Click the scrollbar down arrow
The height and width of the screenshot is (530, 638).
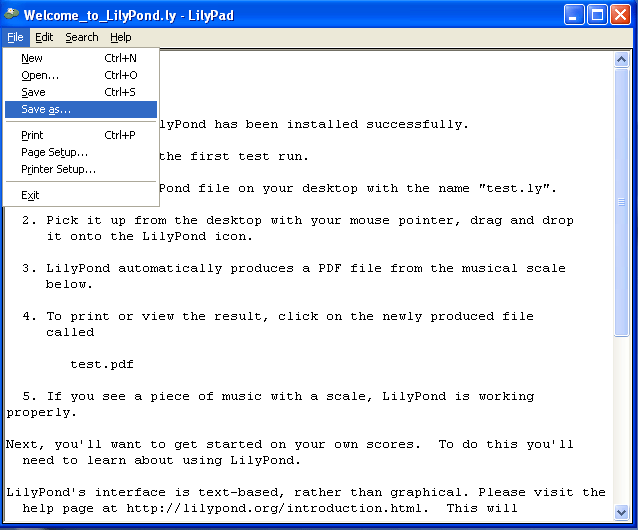pos(621,513)
